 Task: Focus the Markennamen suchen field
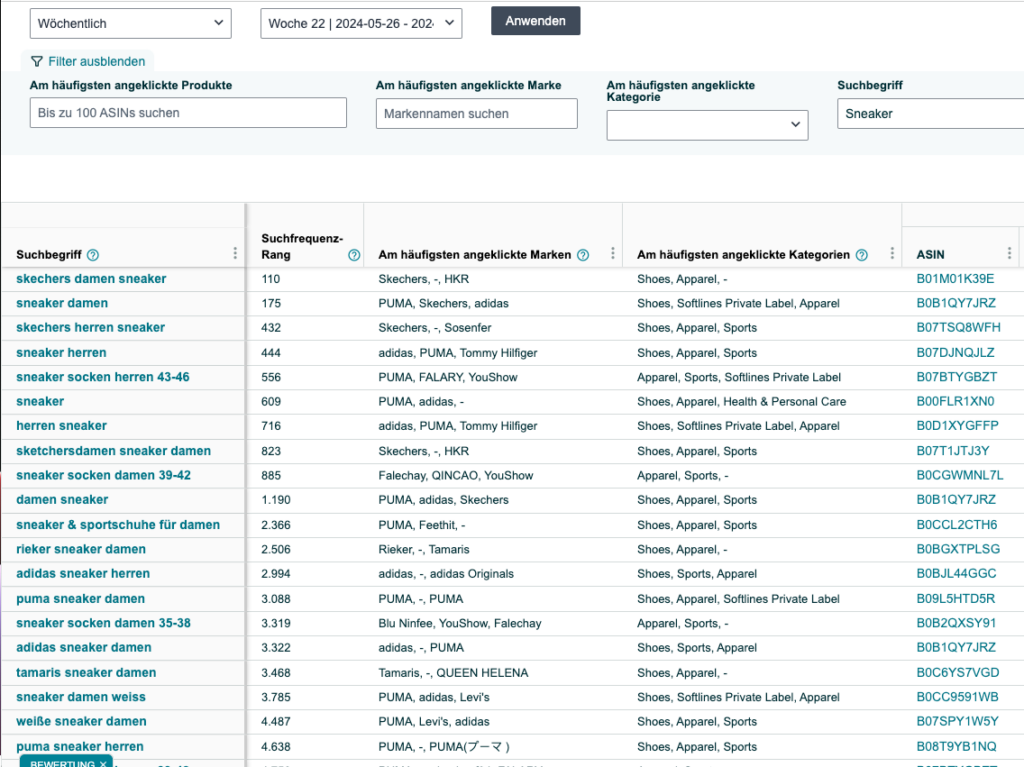(477, 114)
